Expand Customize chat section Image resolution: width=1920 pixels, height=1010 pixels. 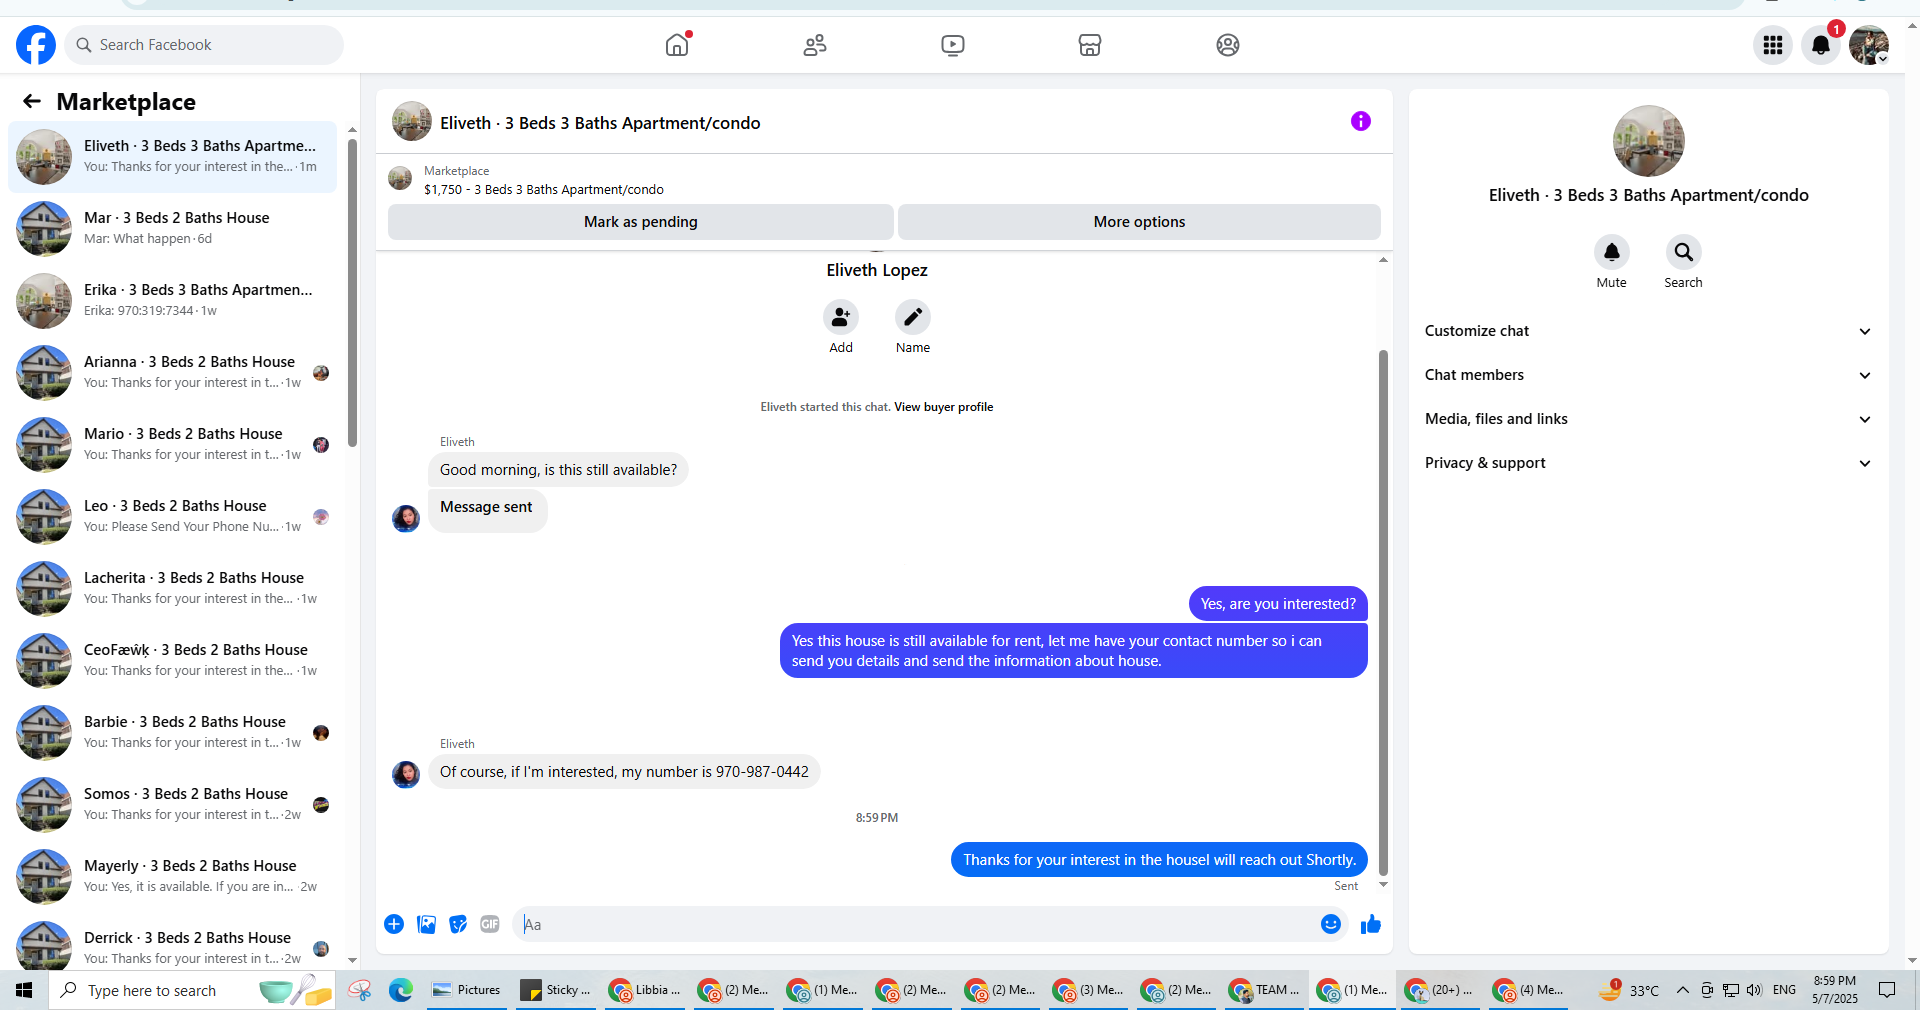[x=1648, y=331]
